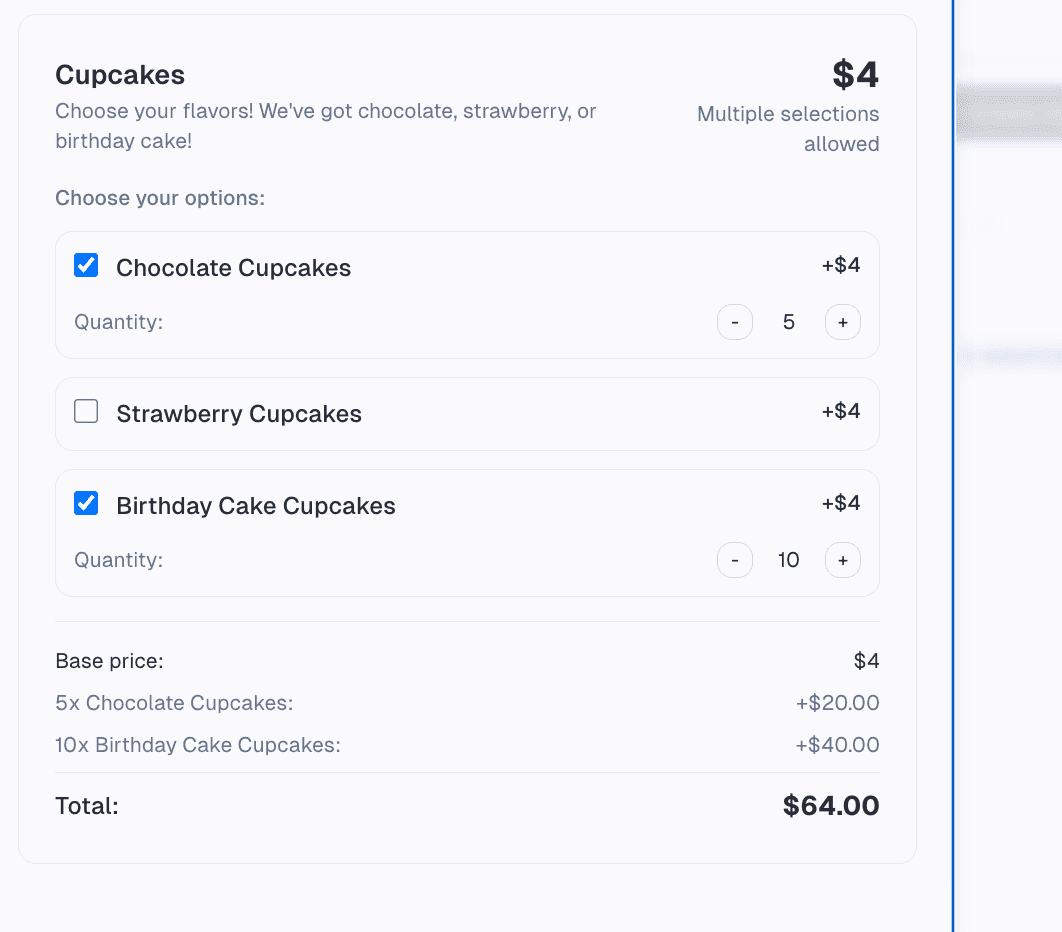The width and height of the screenshot is (1062, 932).
Task: Click the +$4 label beside Strawberry Cupcakes
Action: tap(840, 413)
